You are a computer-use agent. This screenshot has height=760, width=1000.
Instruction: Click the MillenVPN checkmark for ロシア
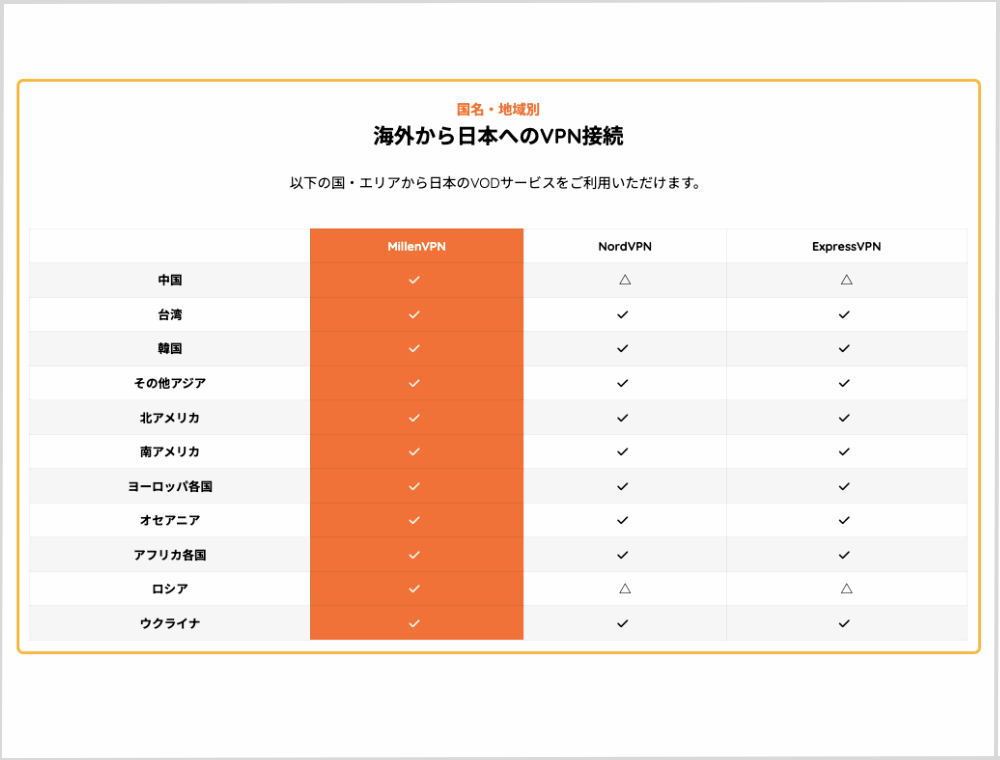pos(415,589)
